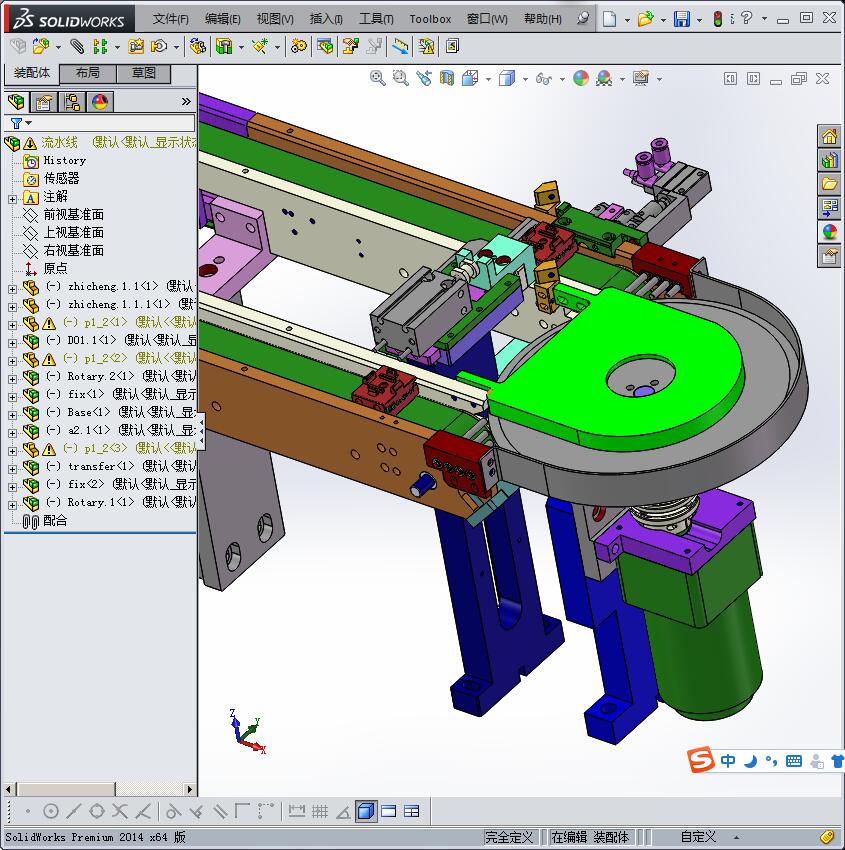The image size is (845, 850).
Task: Click the Save disk icon
Action: point(681,19)
